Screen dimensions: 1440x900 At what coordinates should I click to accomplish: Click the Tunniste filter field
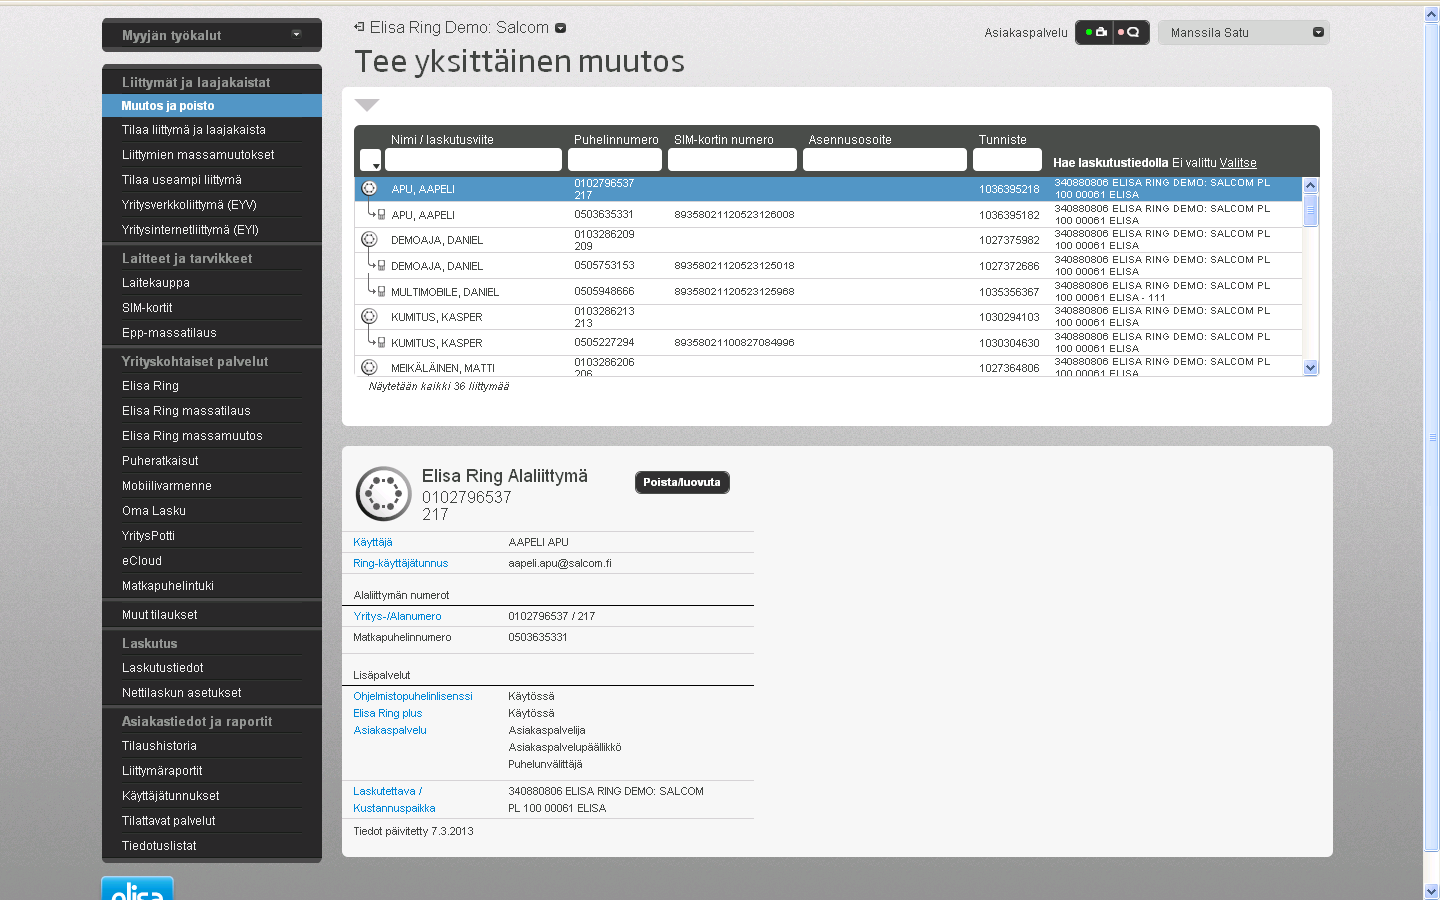[1008, 160]
